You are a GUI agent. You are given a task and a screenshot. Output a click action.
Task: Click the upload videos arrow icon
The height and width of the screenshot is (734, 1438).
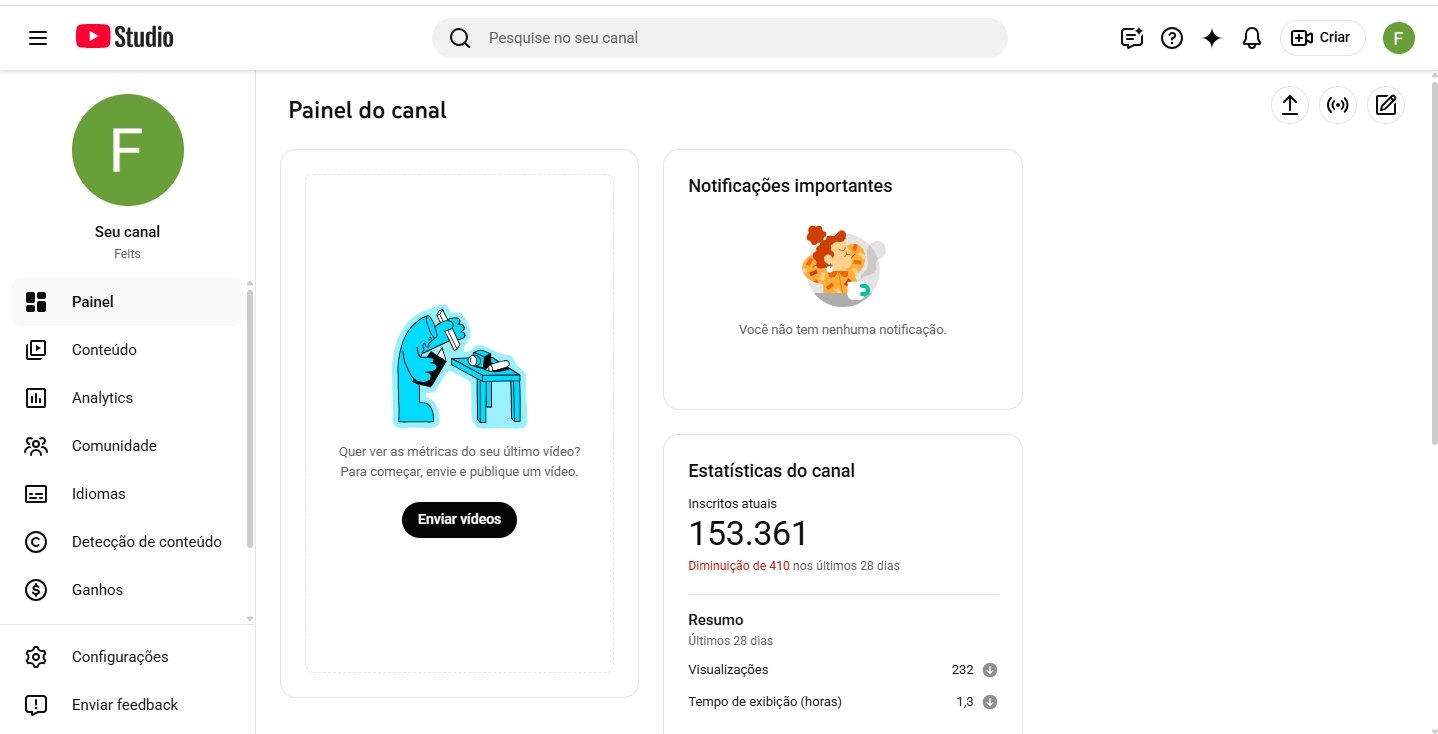point(1289,105)
